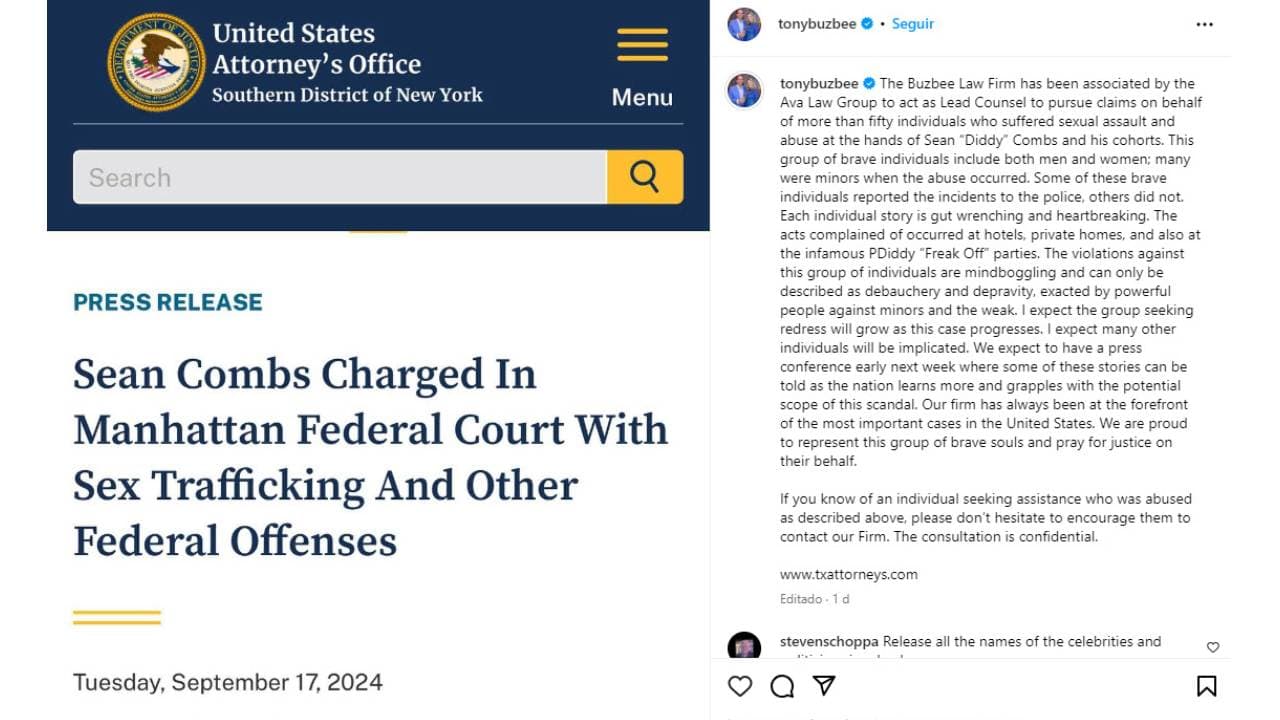Click the Sean Combs press release headline
This screenshot has width=1280, height=720.
370,456
